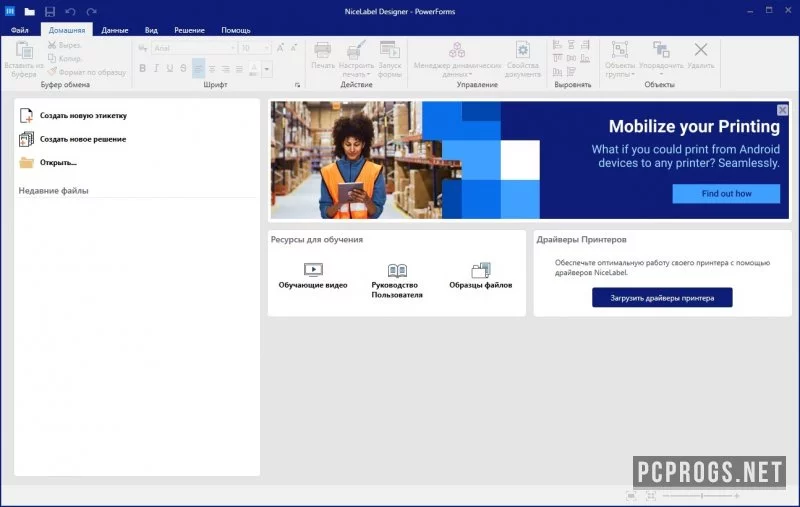Open the Файл menu tab
Image resolution: width=800 pixels, height=507 pixels.
click(19, 30)
